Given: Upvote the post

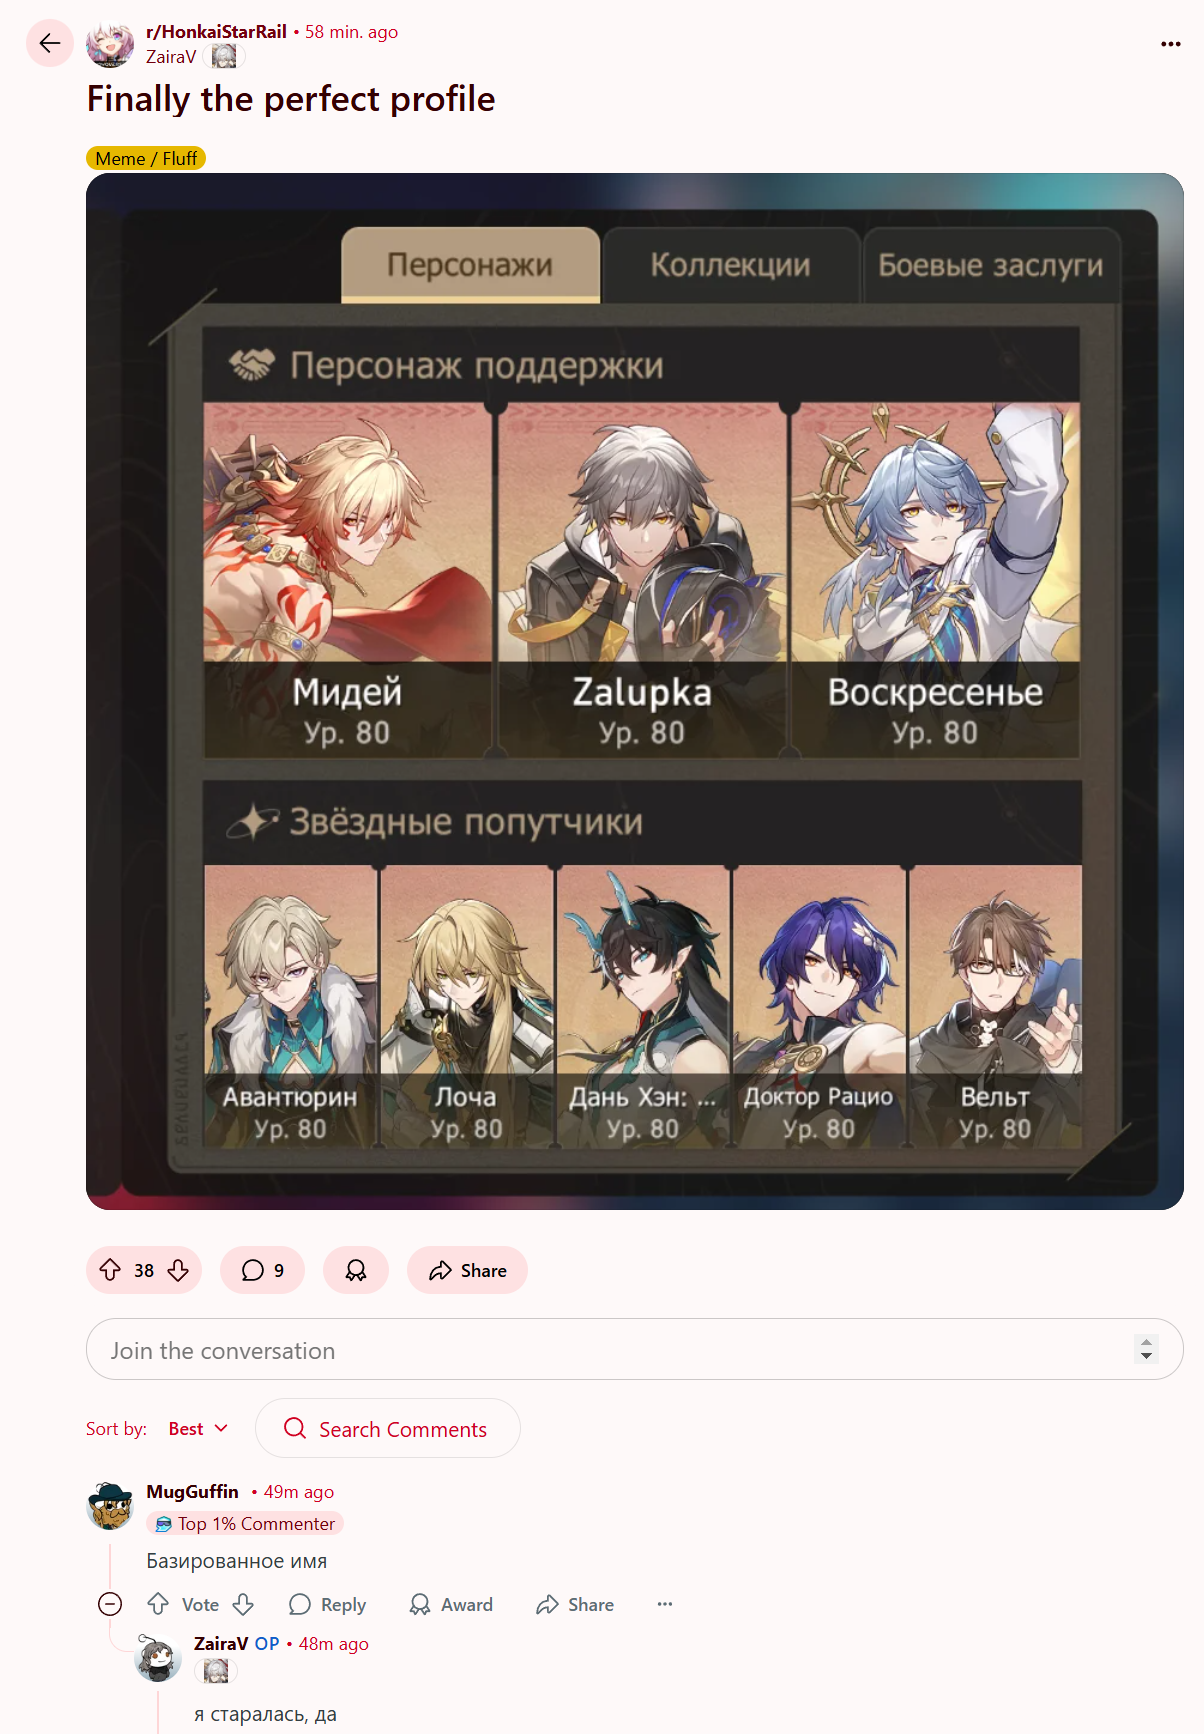Looking at the screenshot, I should [x=110, y=1270].
